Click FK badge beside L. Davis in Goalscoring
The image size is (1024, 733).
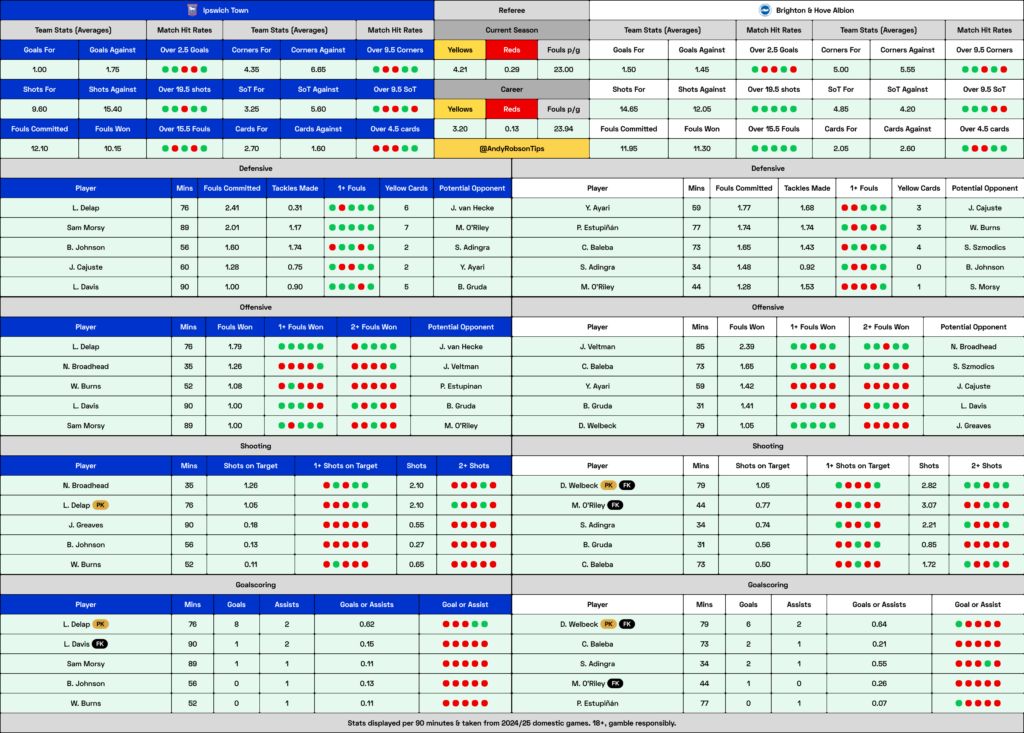(100, 643)
